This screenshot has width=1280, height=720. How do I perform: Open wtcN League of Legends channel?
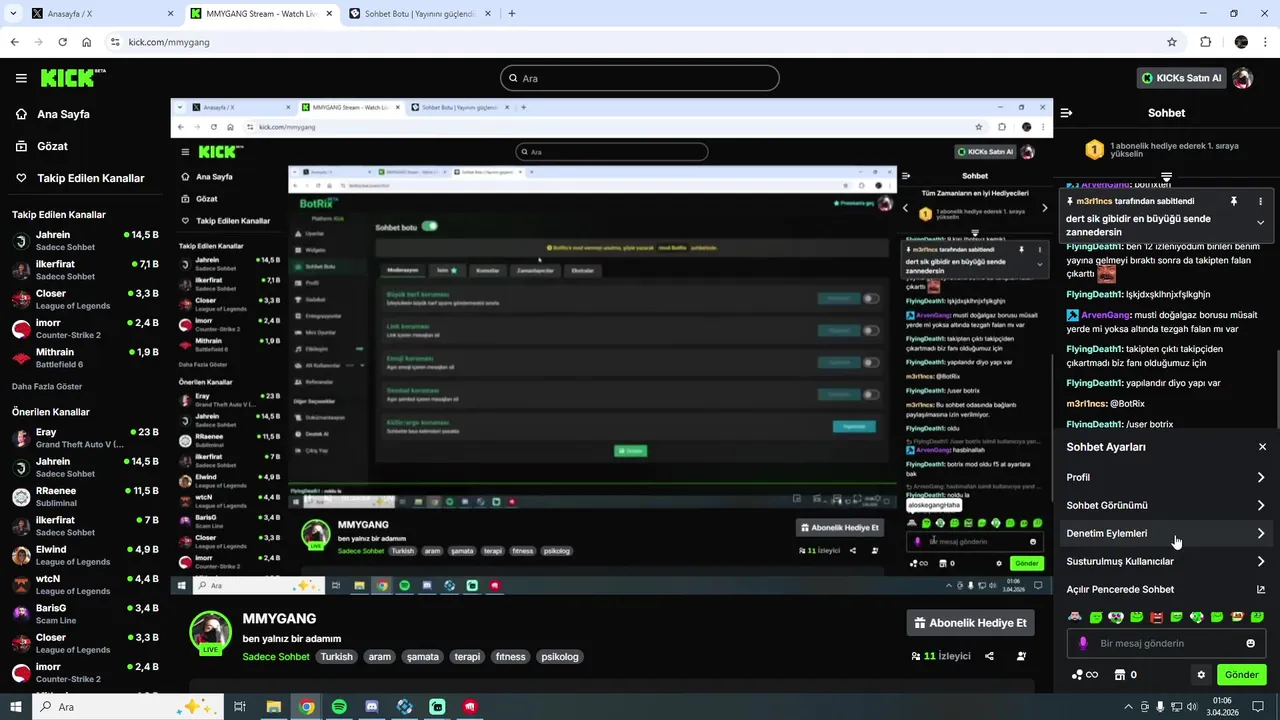(85, 585)
